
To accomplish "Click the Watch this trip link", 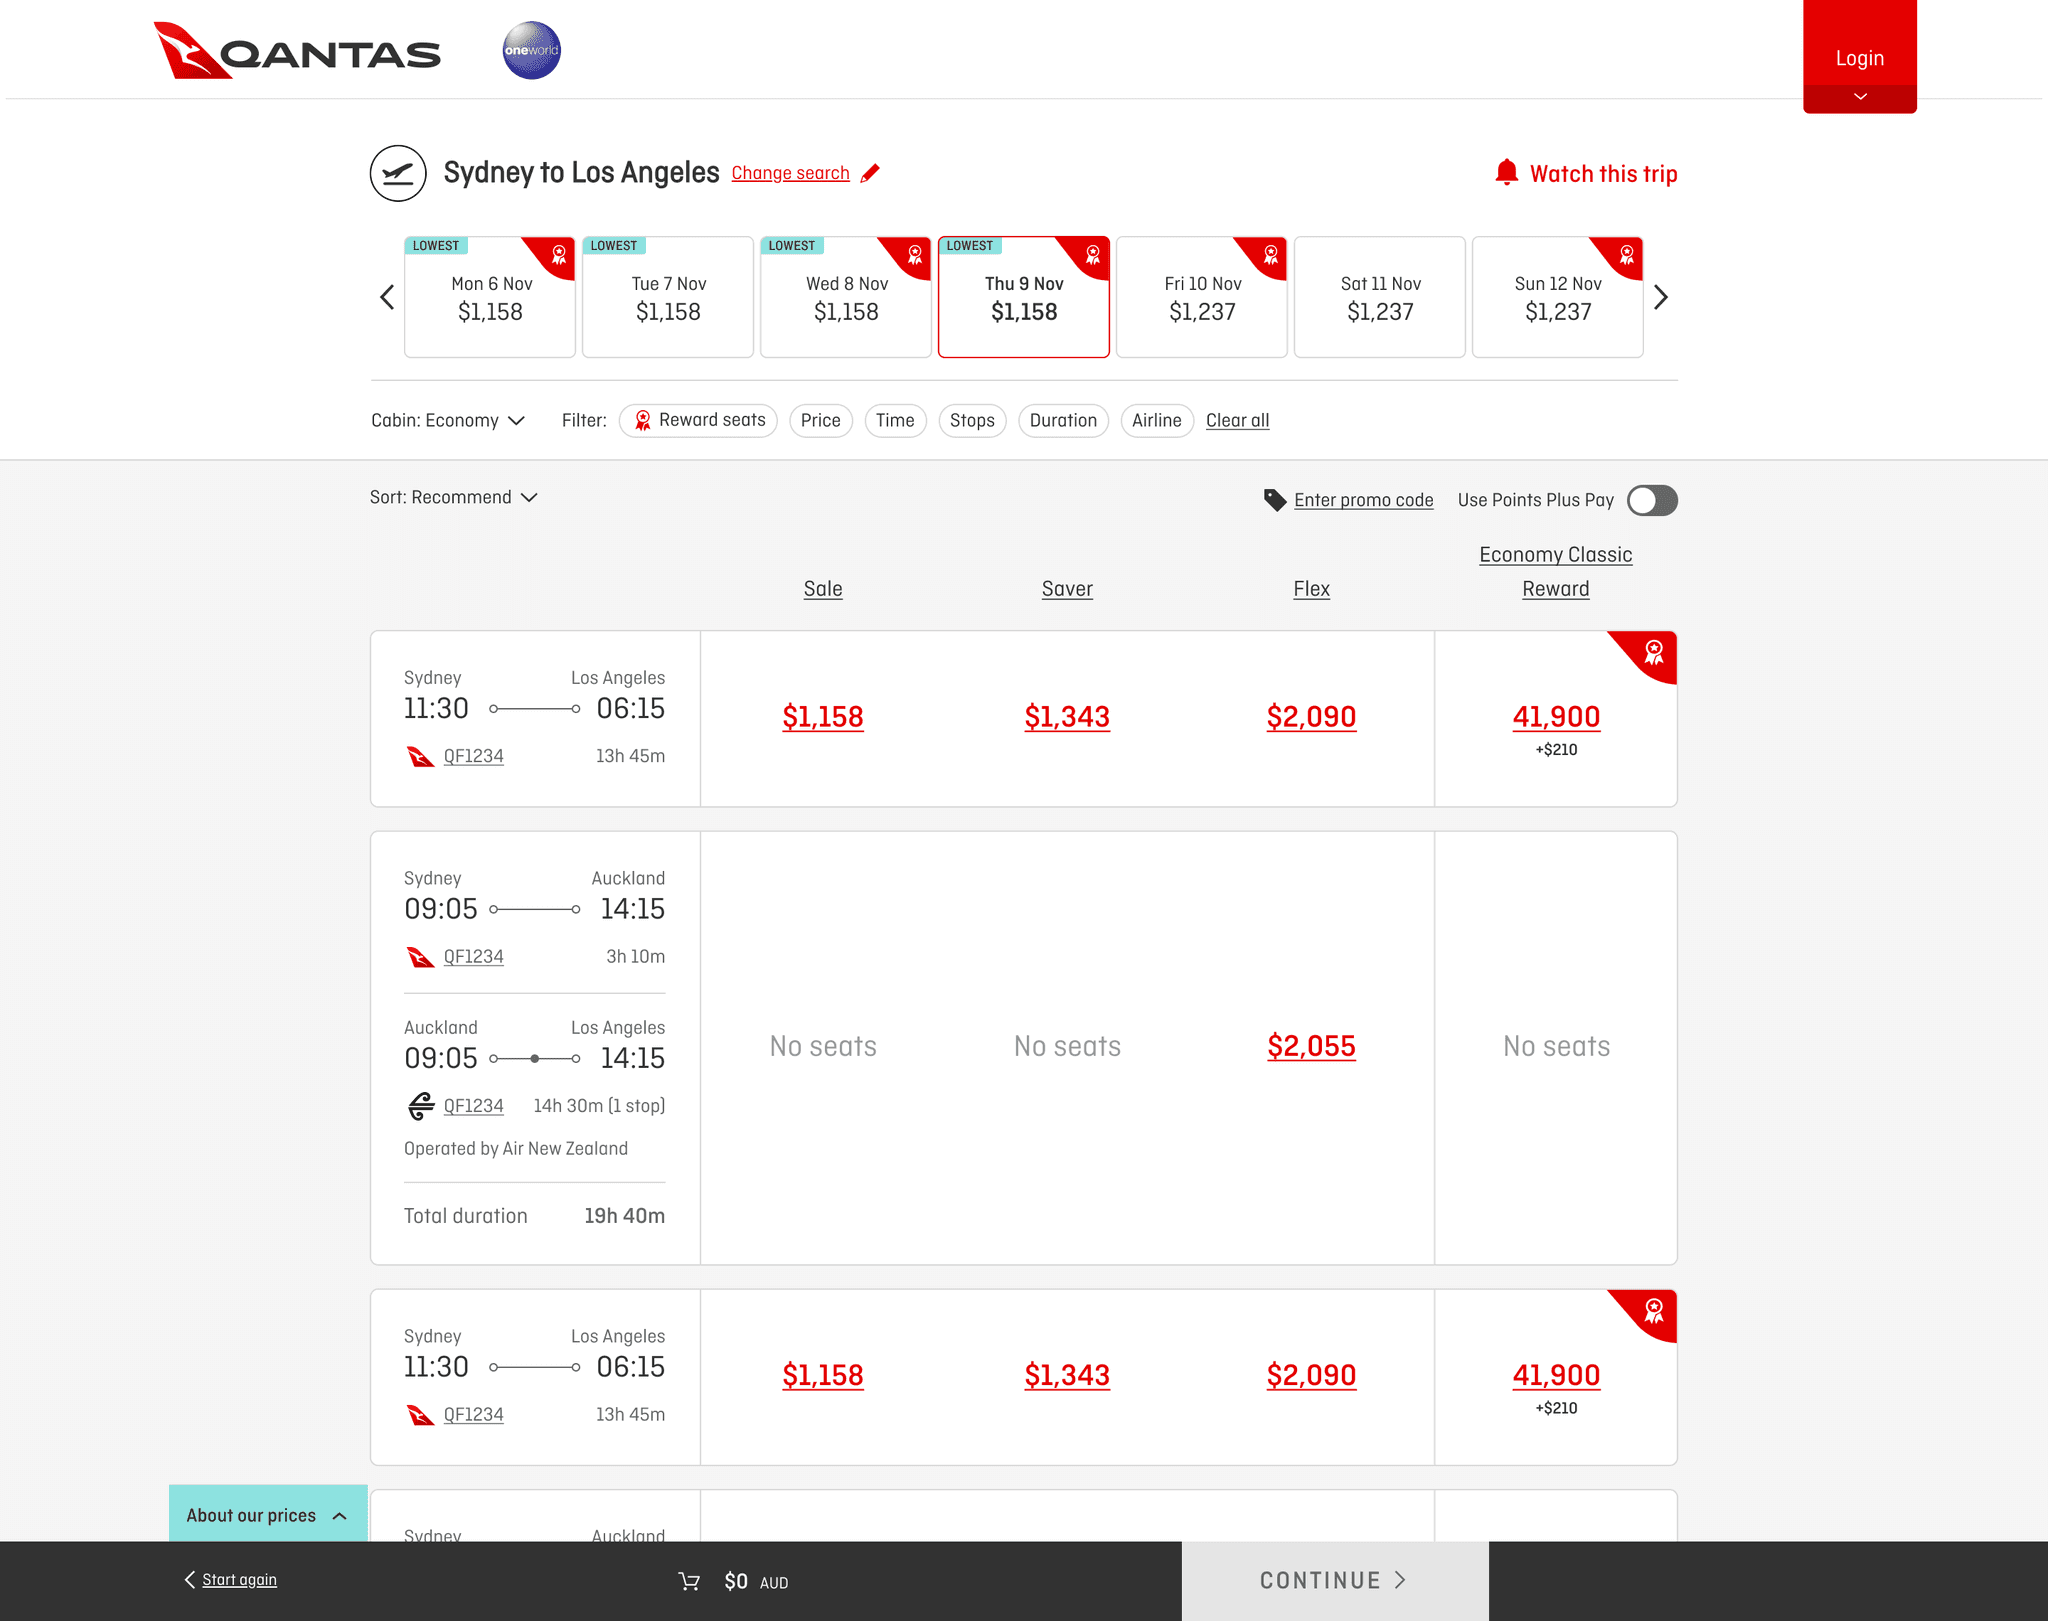I will coord(1604,174).
